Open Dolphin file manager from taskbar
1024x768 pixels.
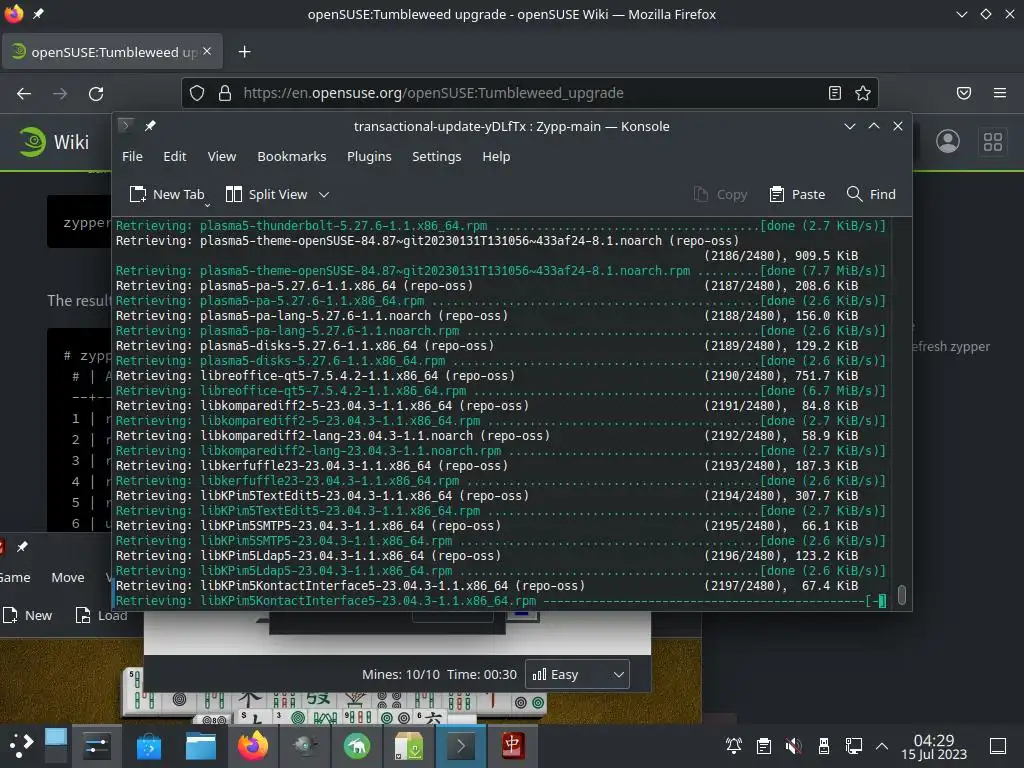click(x=200, y=746)
